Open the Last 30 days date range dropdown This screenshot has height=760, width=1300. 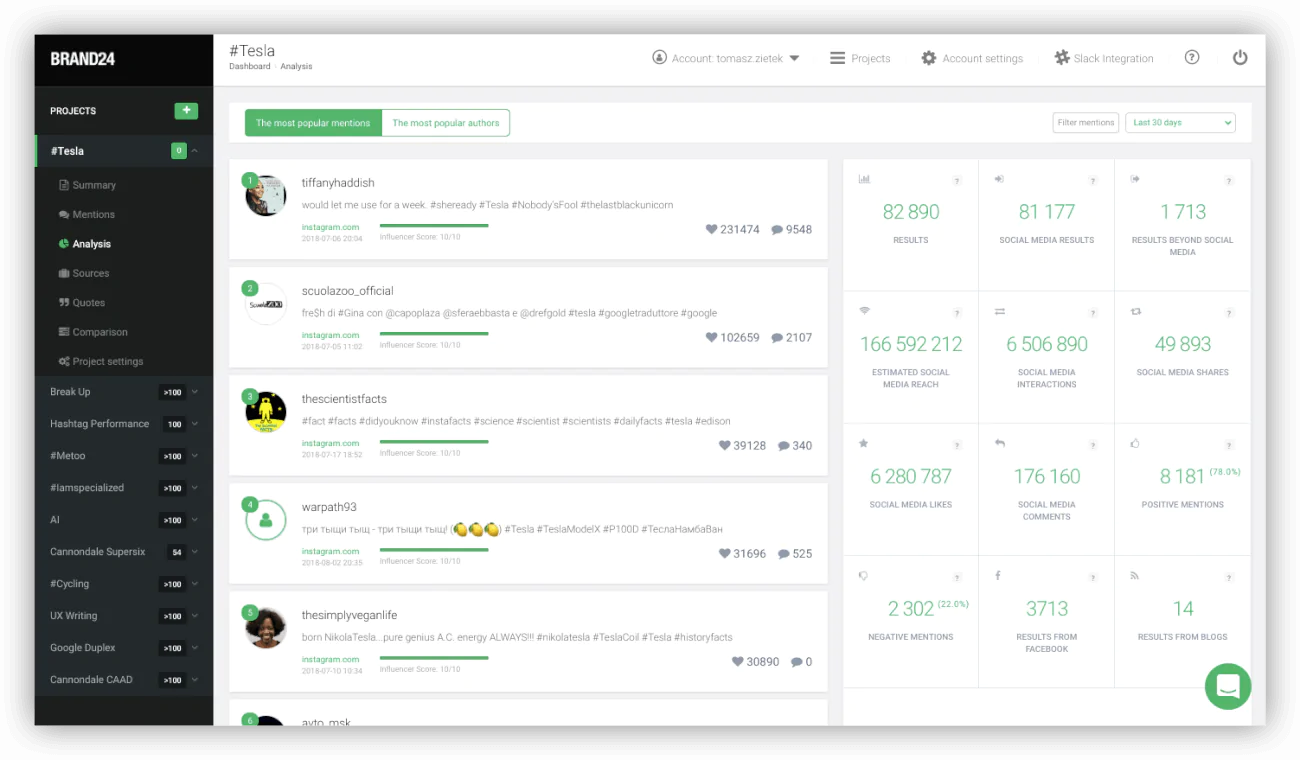1181,122
